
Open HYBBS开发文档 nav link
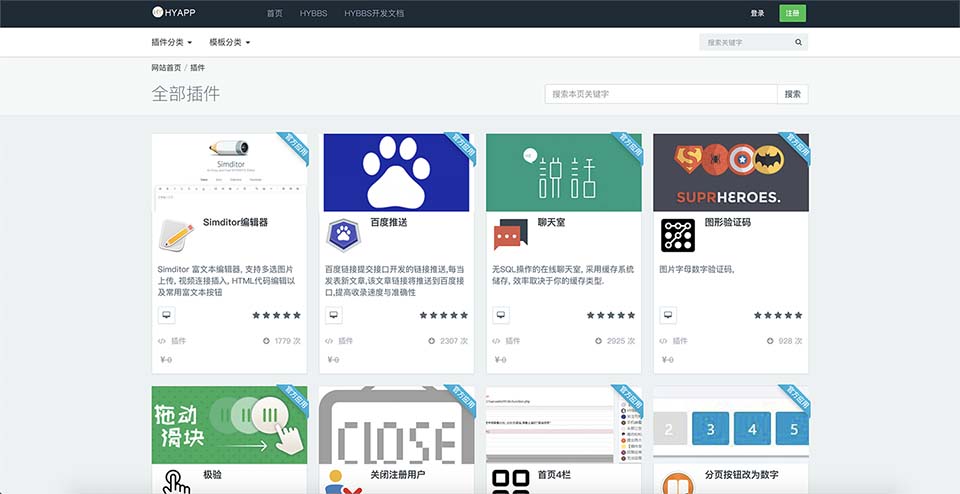point(374,13)
